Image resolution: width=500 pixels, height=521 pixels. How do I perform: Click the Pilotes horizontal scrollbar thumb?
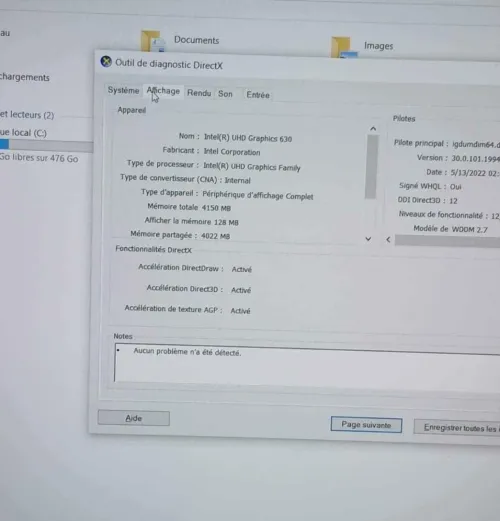pos(447,241)
